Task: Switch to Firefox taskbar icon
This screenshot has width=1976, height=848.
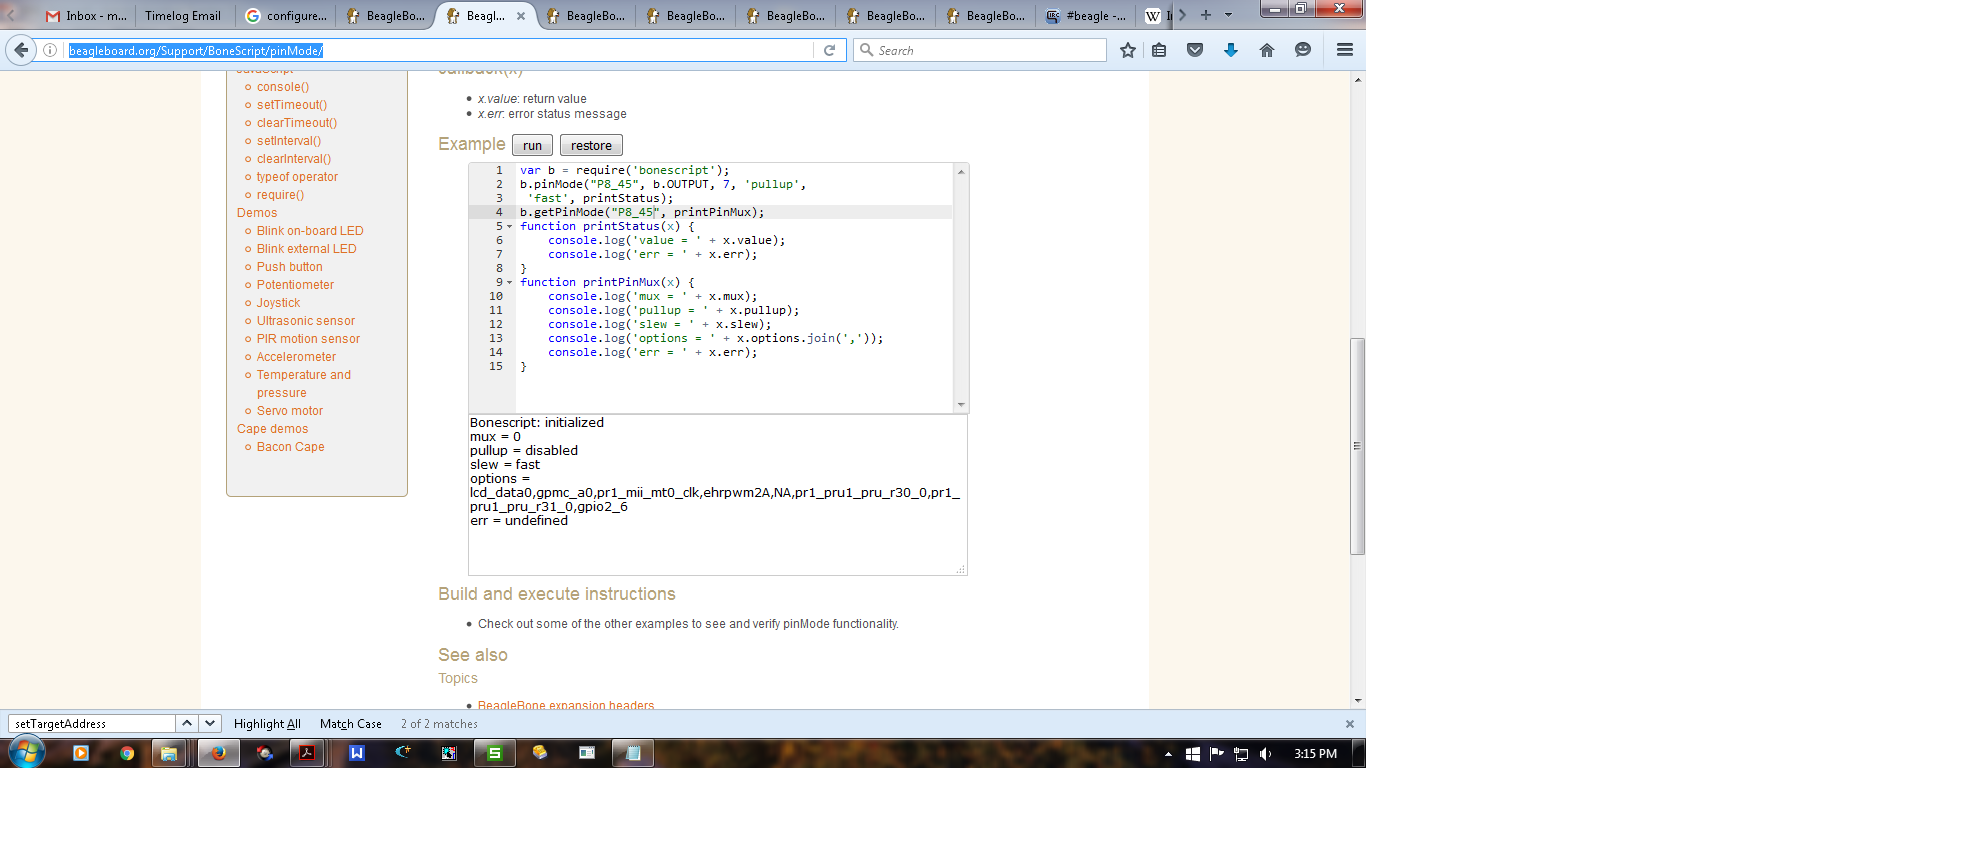Action: tap(218, 753)
